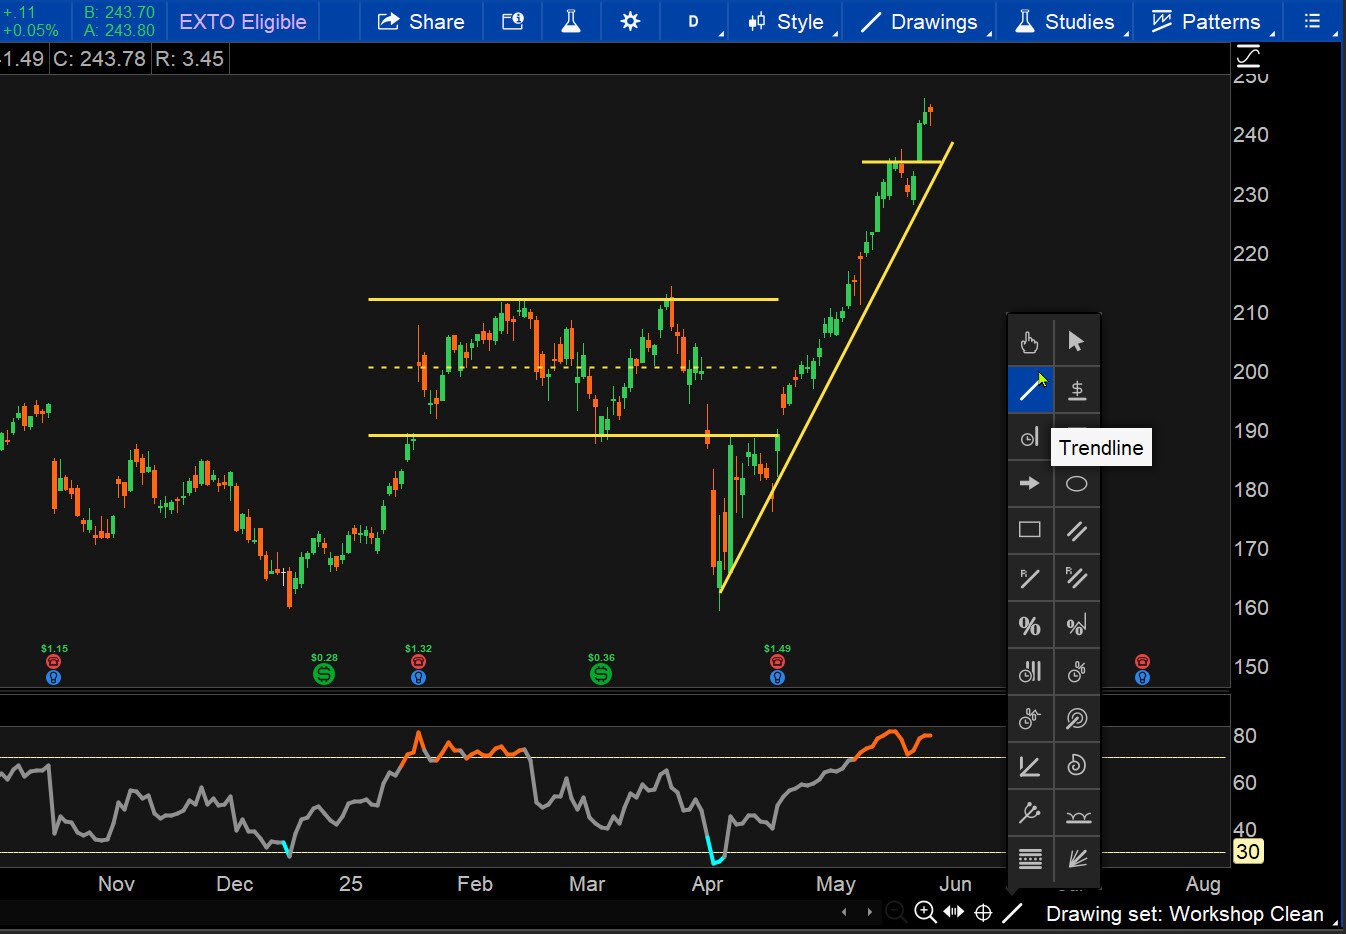
Task: Select the fan lines drawing tool
Action: click(1077, 858)
